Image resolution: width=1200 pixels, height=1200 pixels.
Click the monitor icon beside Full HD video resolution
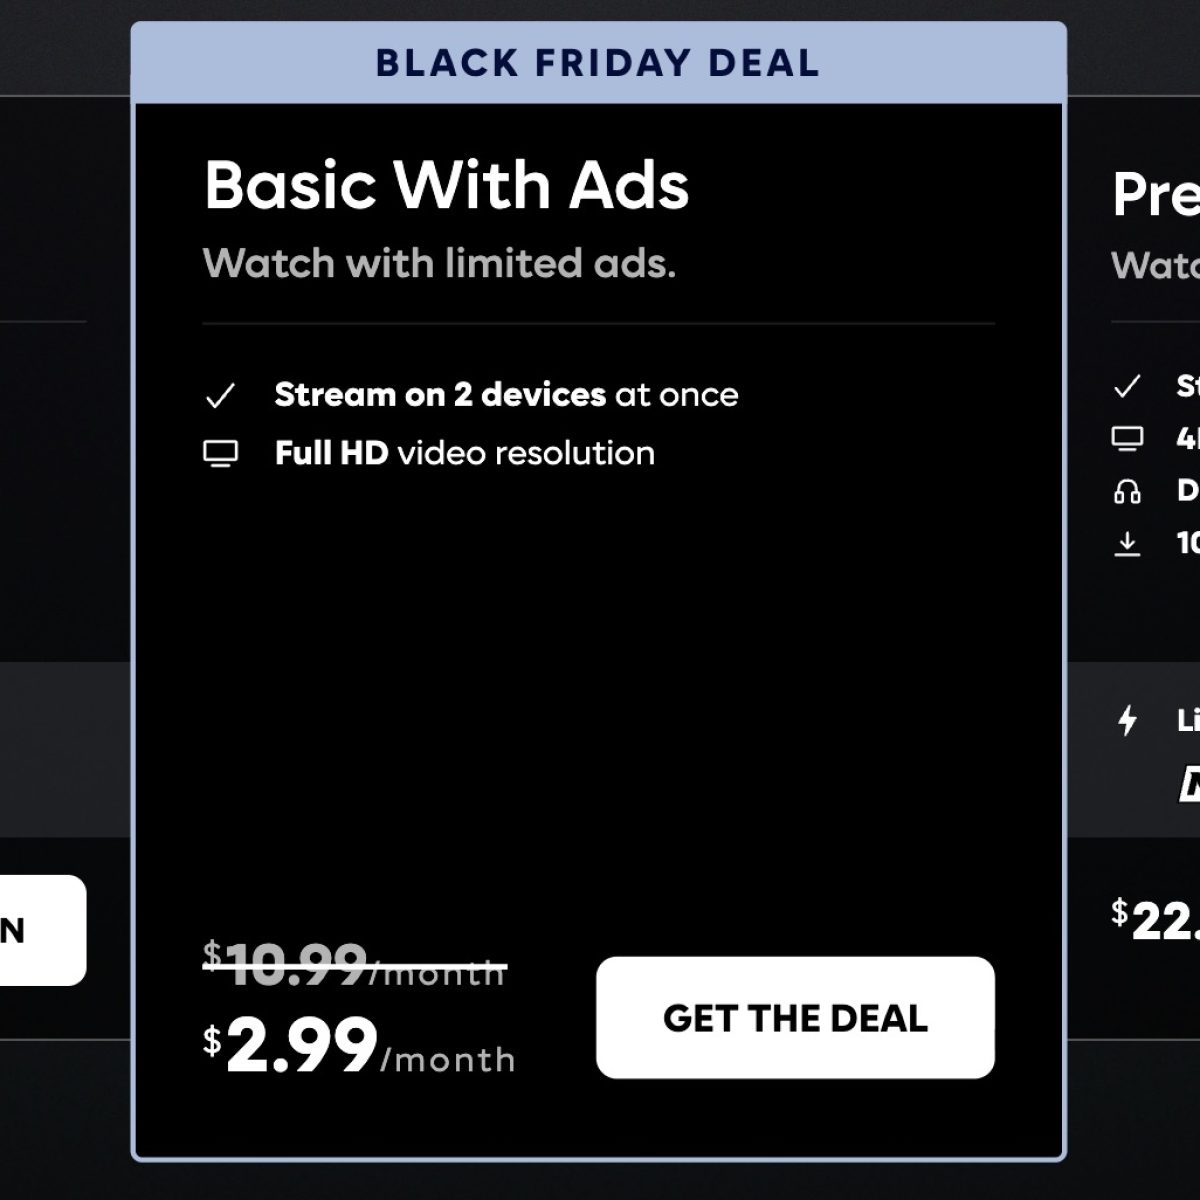tap(220, 454)
